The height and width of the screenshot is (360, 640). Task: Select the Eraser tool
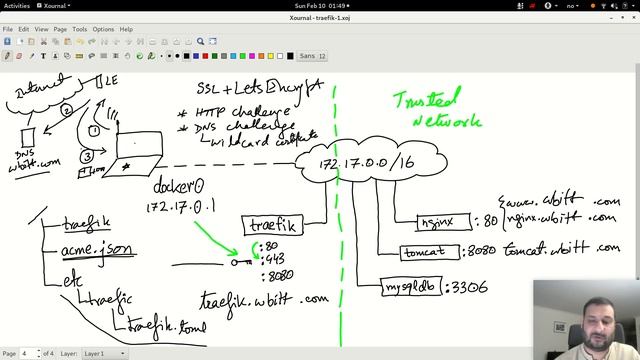(x=19, y=56)
